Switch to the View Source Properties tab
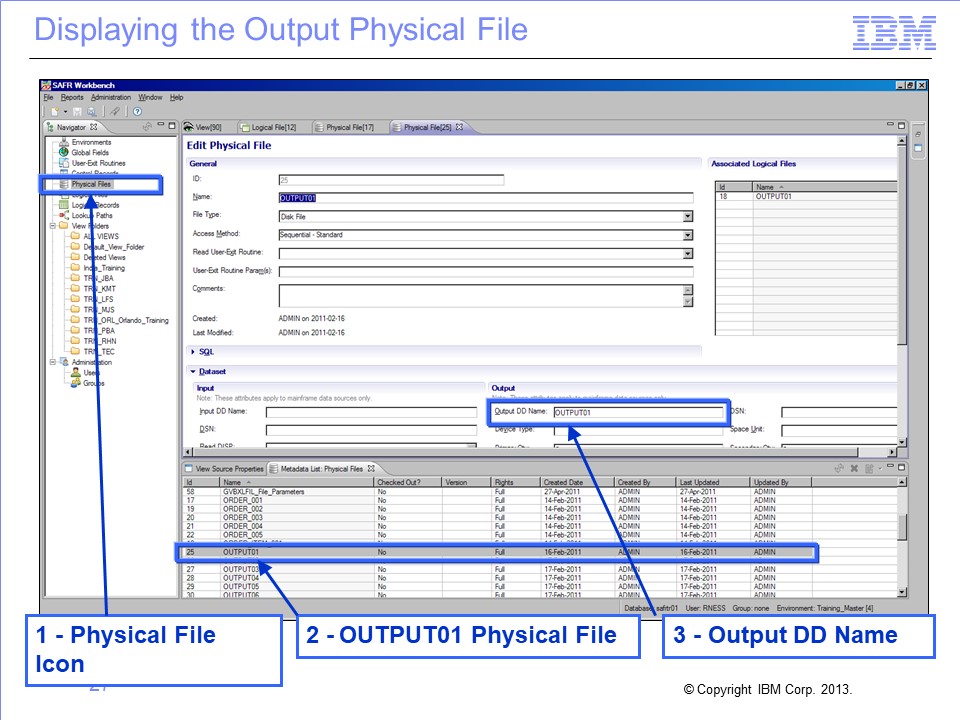The height and width of the screenshot is (720, 960). 224,469
